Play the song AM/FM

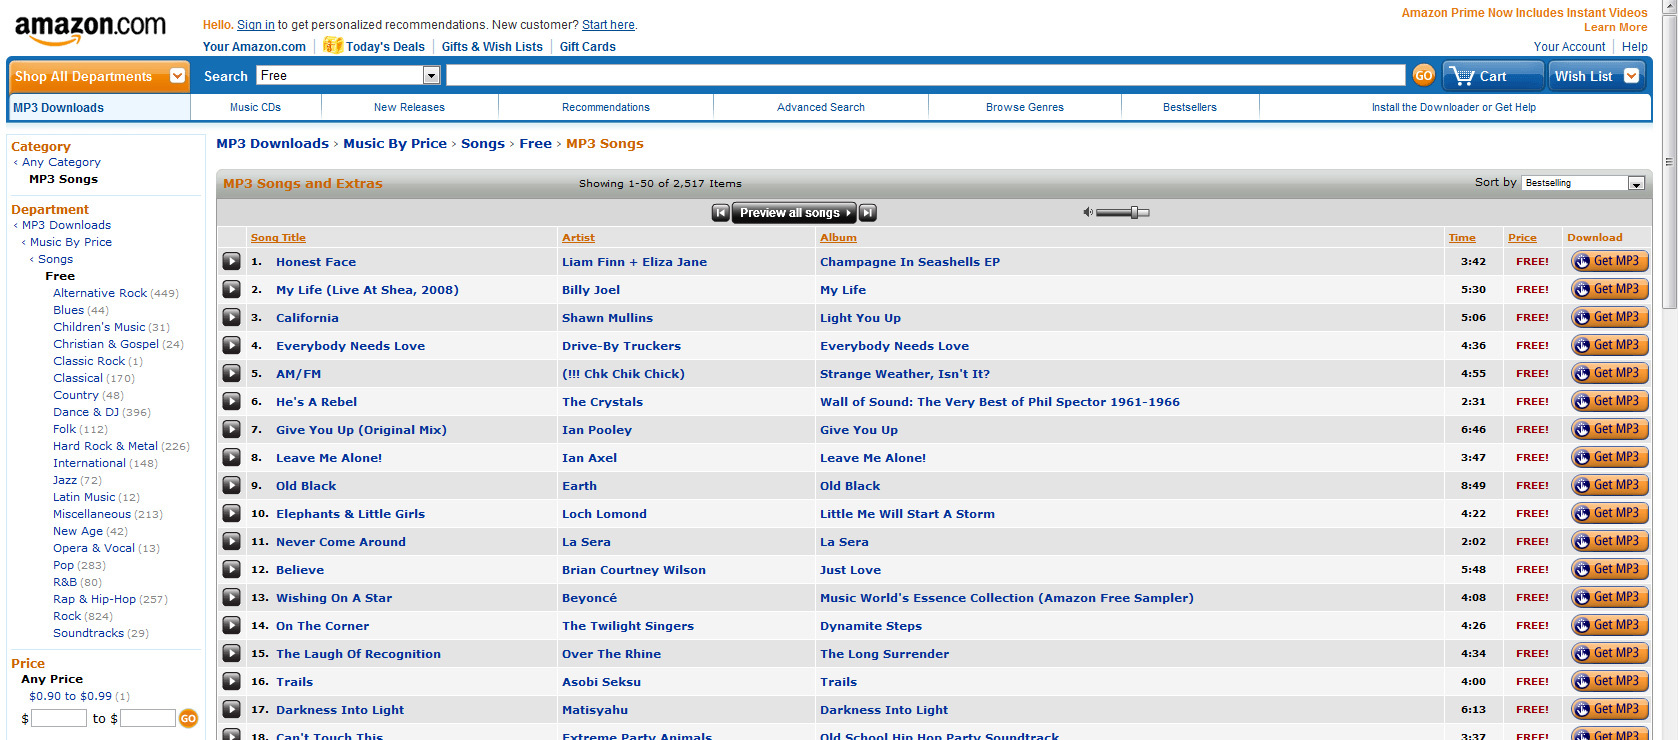(x=231, y=373)
